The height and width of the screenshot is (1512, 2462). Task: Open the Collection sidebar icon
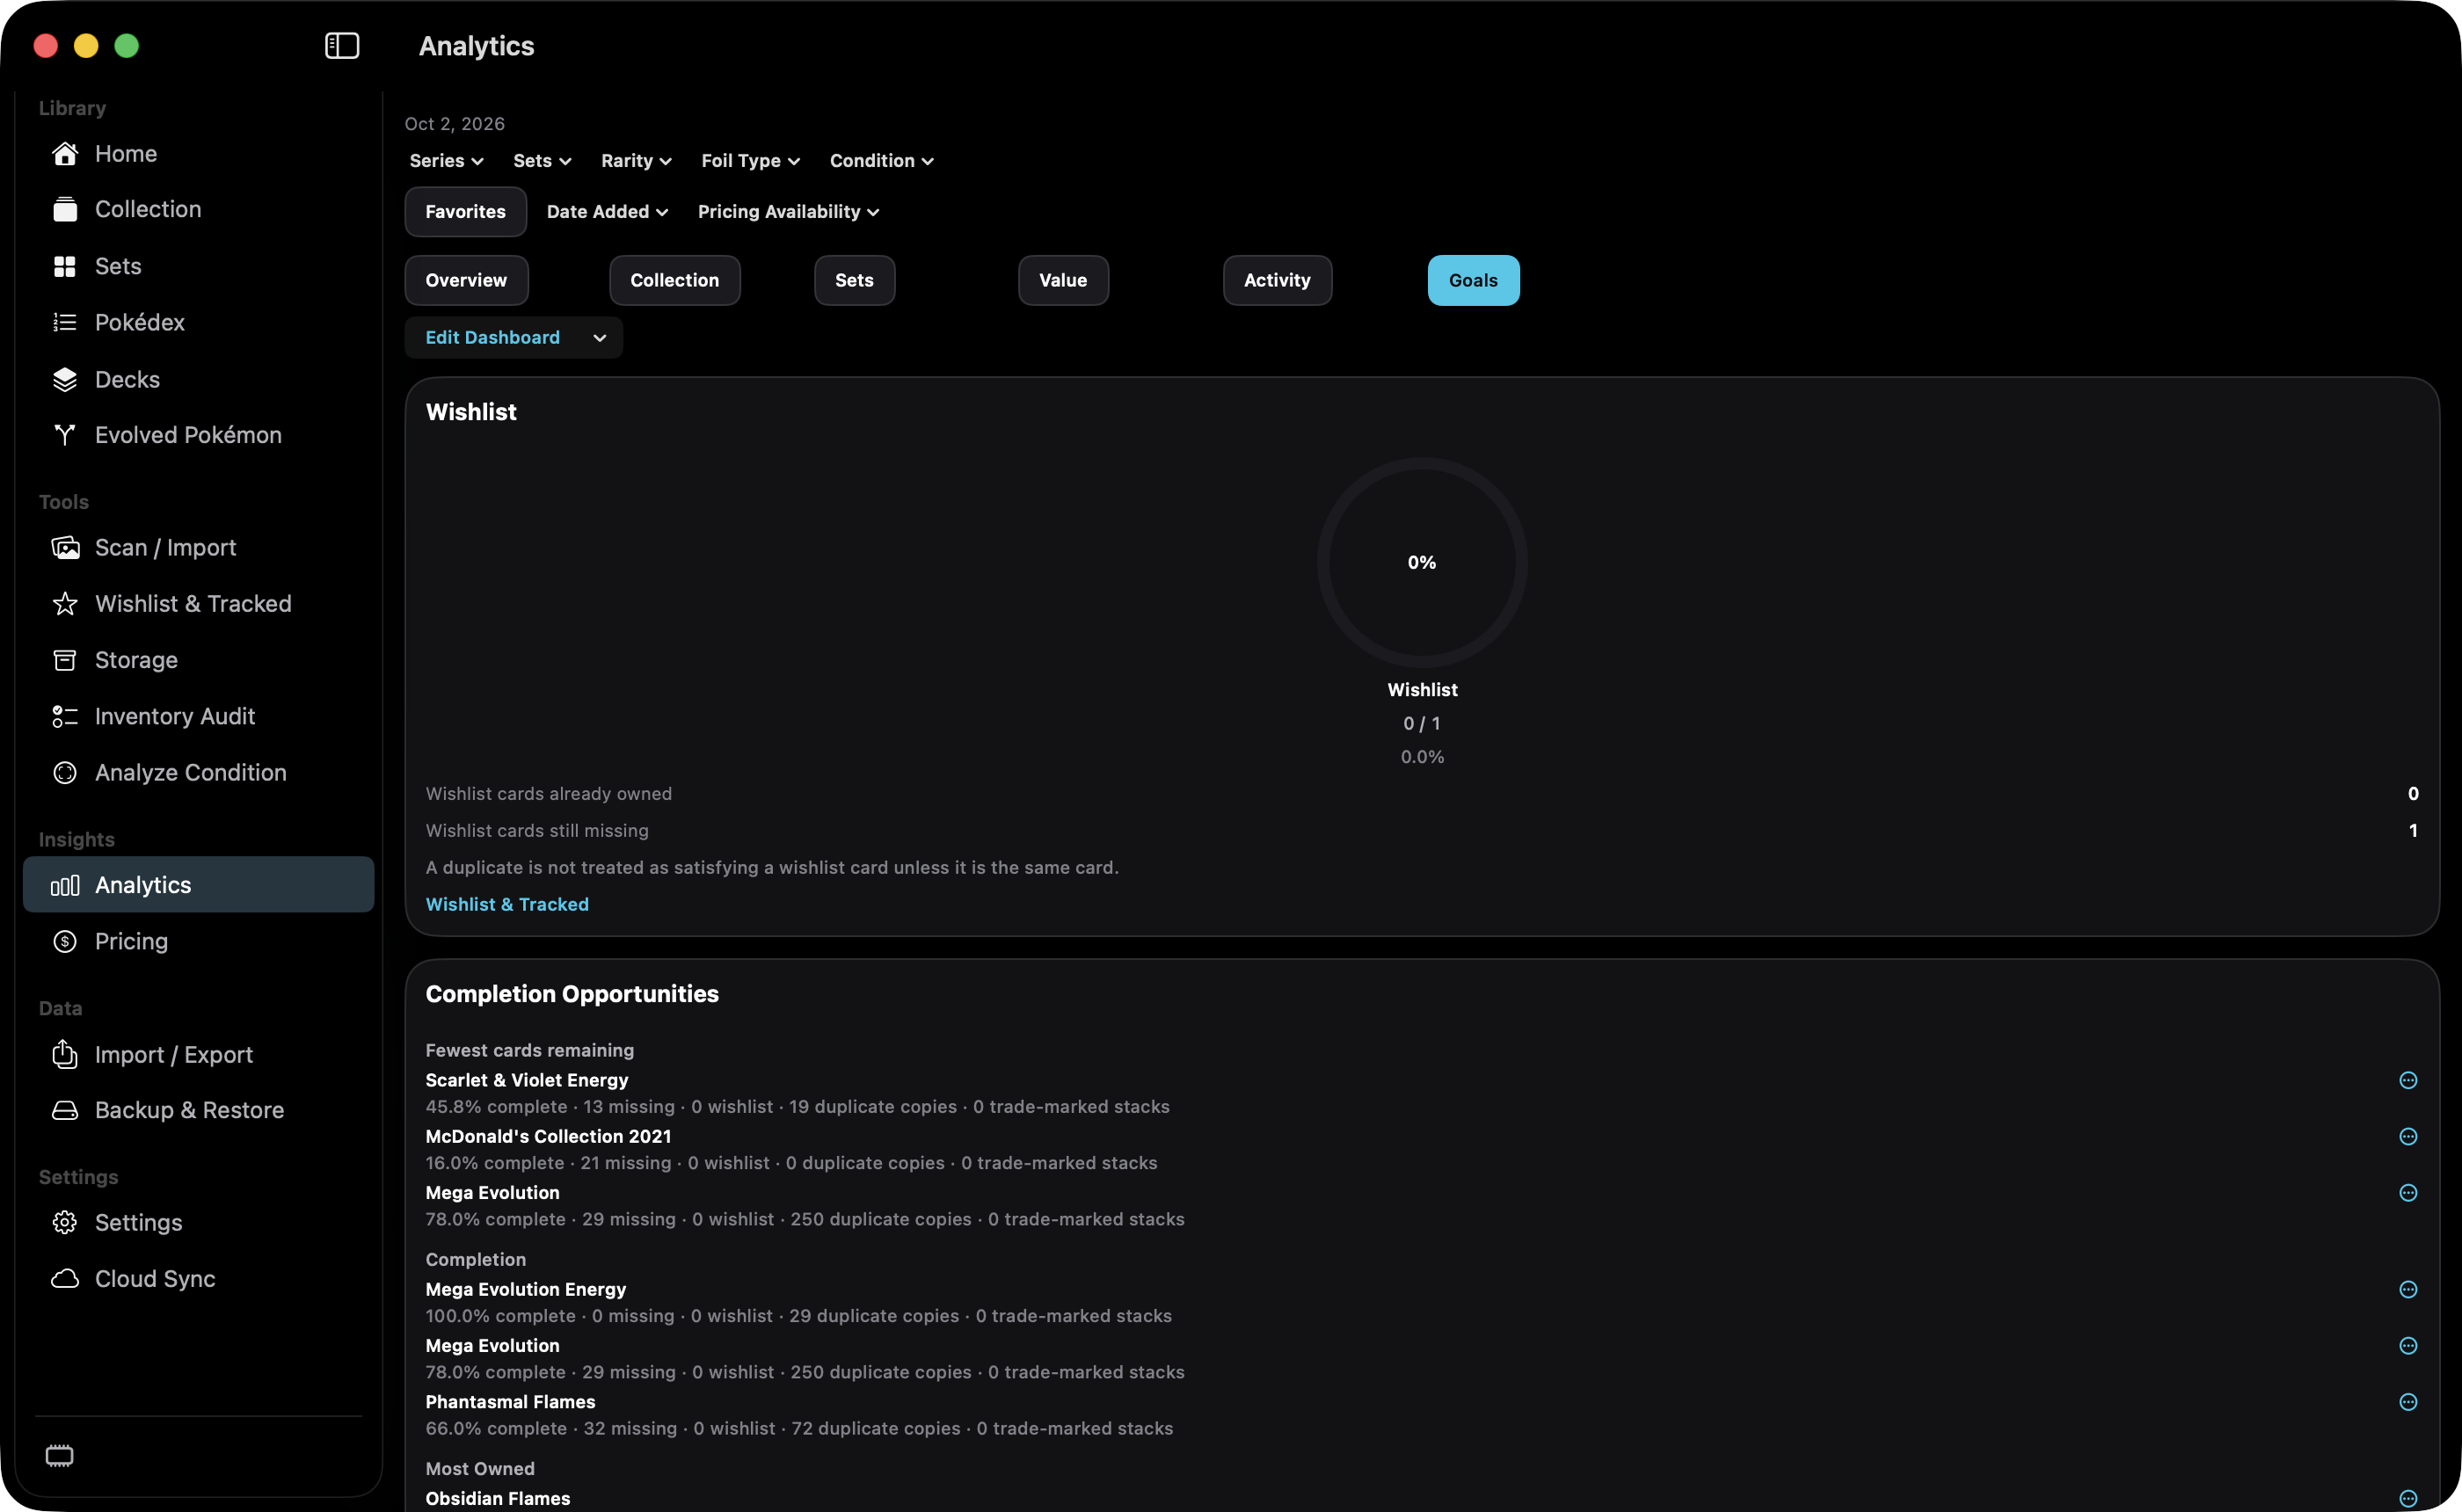coord(65,209)
